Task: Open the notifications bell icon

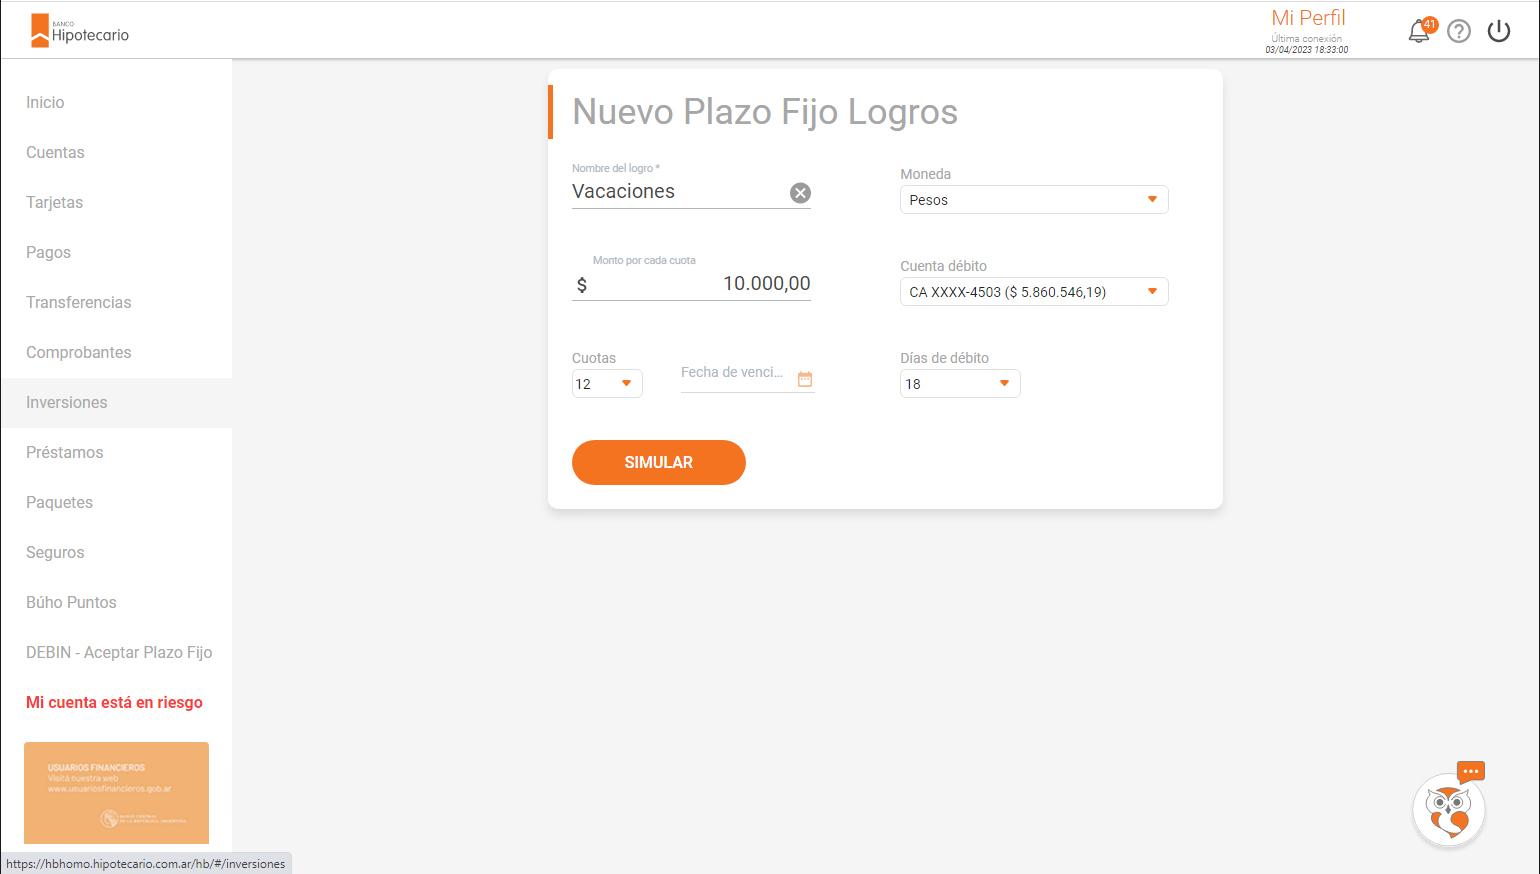Action: point(1420,31)
